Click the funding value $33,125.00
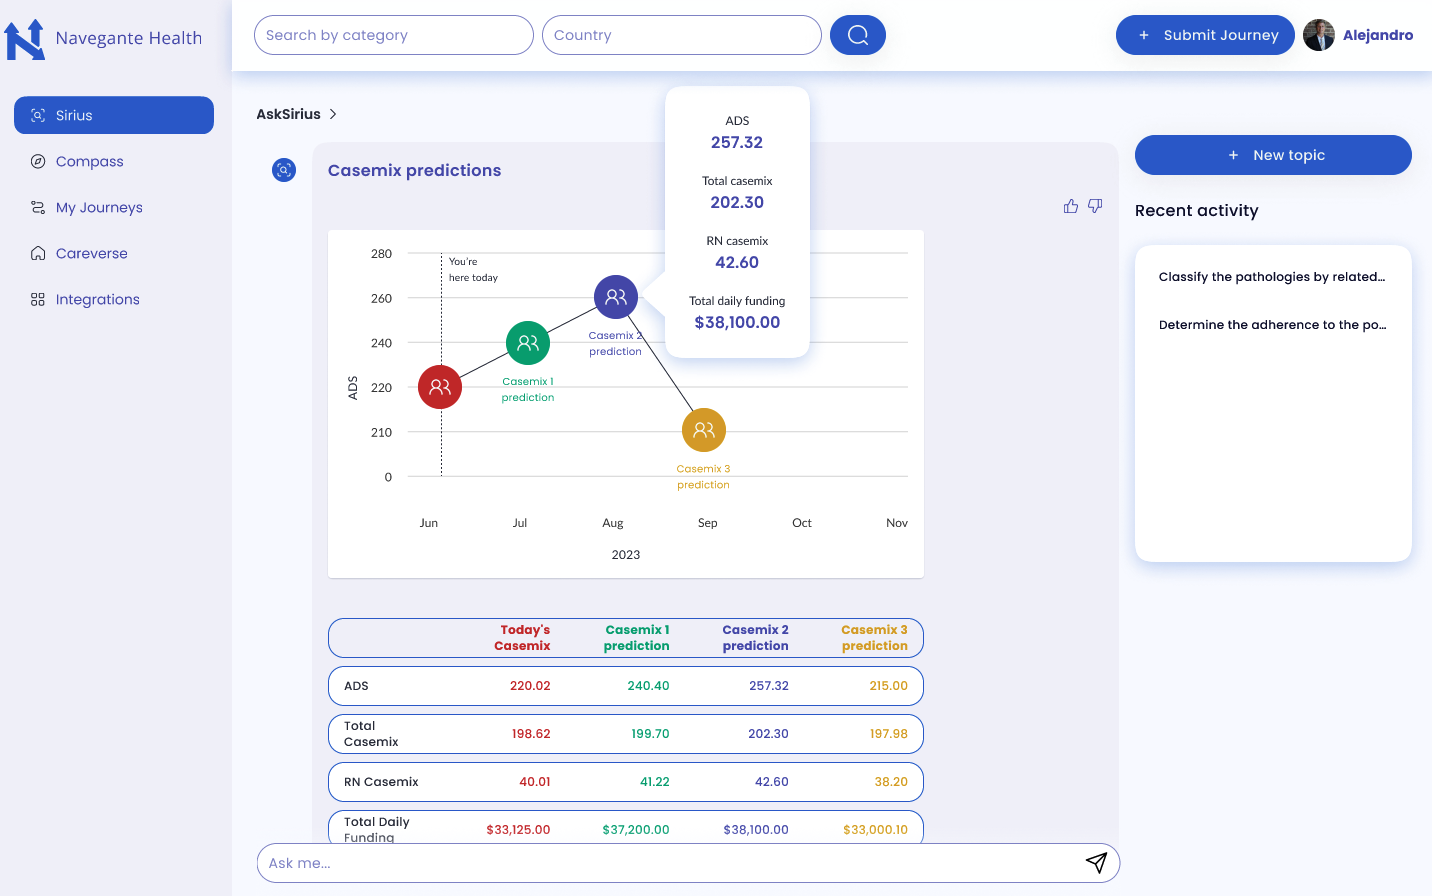The image size is (1432, 896). tap(518, 830)
